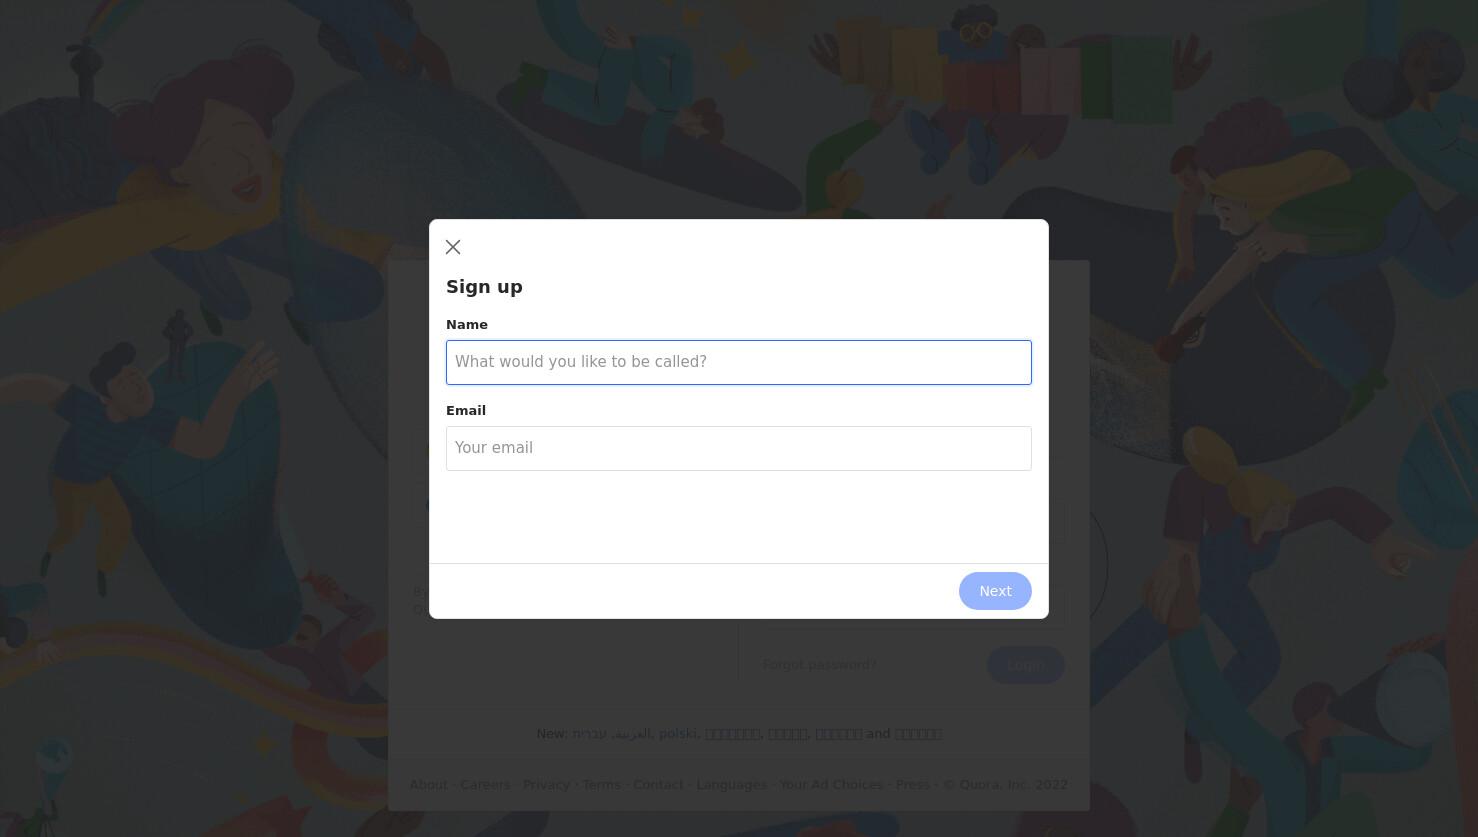
Task: Open the Languages footer link
Action: (731, 785)
